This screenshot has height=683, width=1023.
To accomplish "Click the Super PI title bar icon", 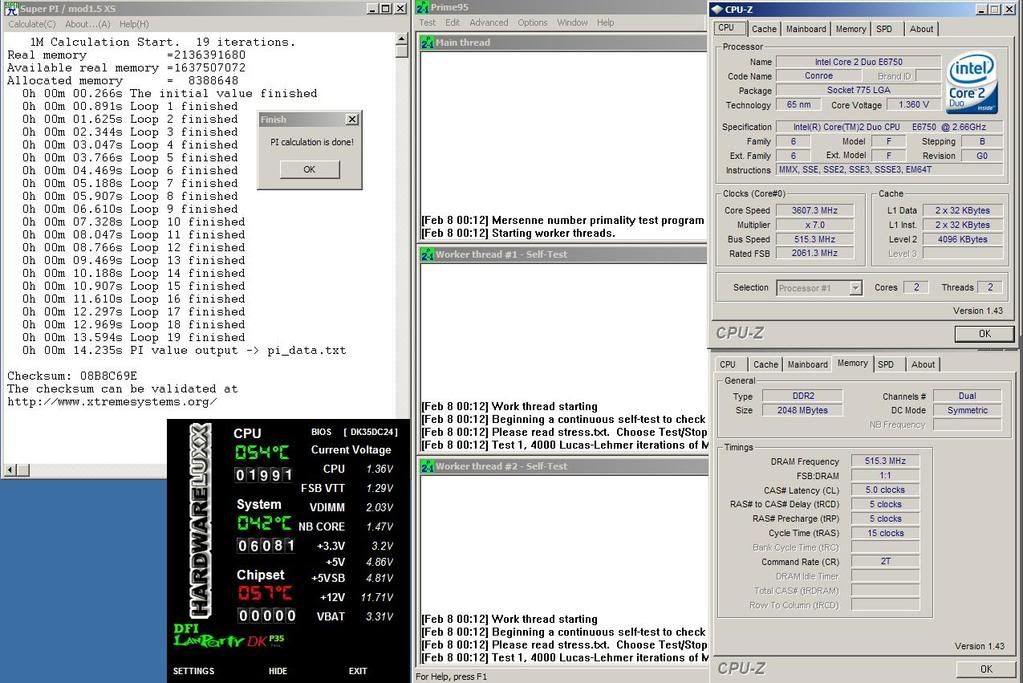I will pos(11,8).
